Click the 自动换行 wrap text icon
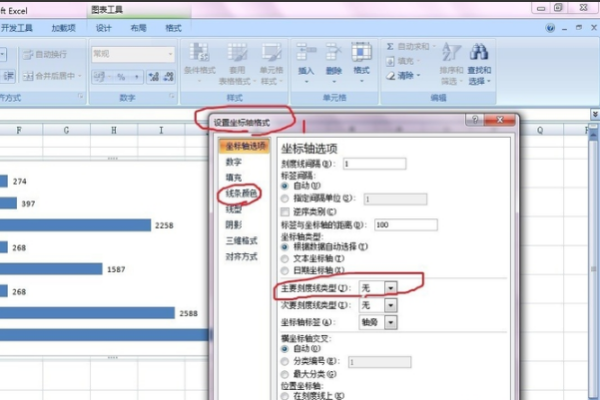600x400 pixels. coord(28,54)
